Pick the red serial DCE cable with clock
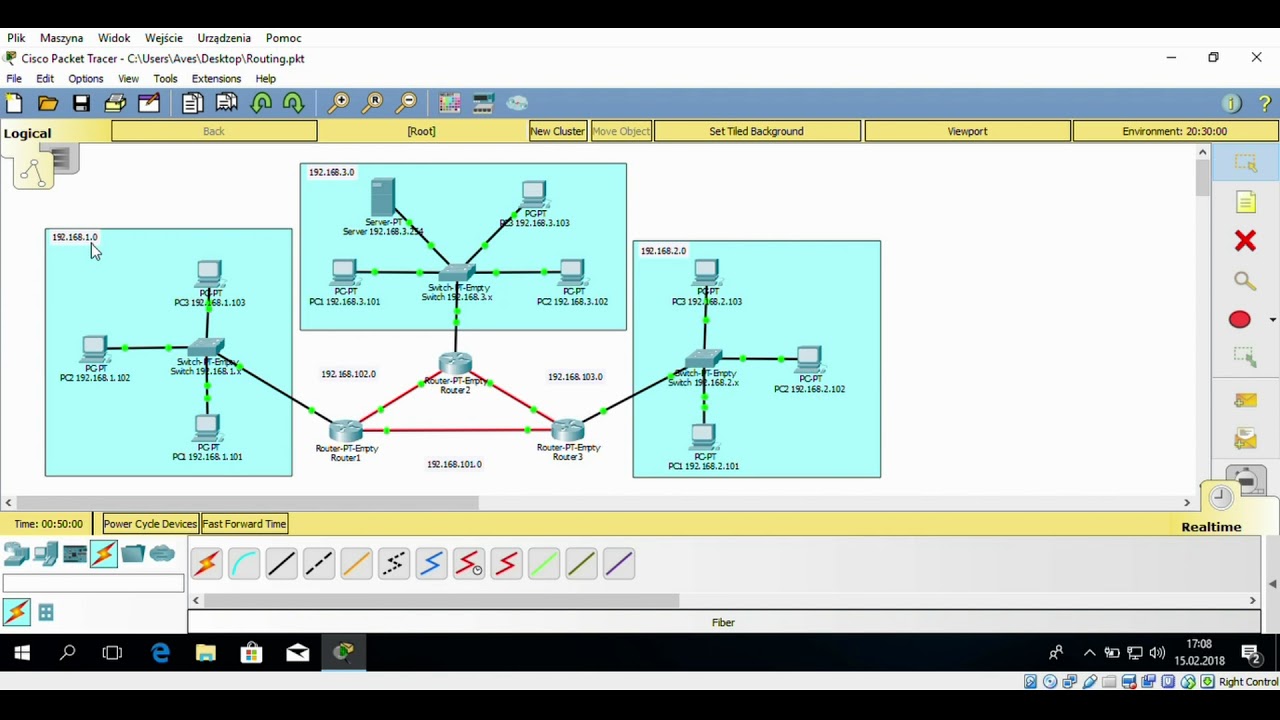Viewport: 1280px width, 720px height. pos(469,564)
